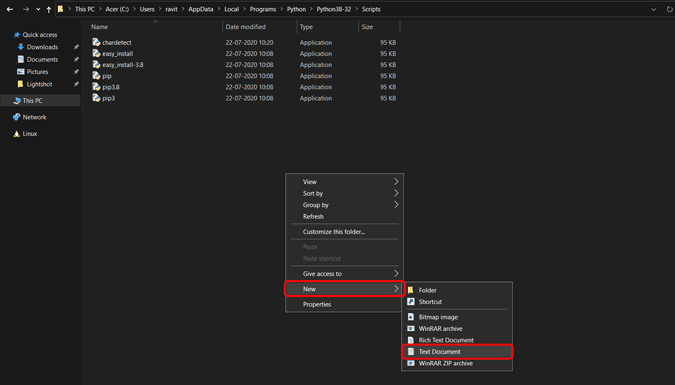This screenshot has width=675, height=385.
Task: Click the Forward navigation arrow
Action: [26, 9]
